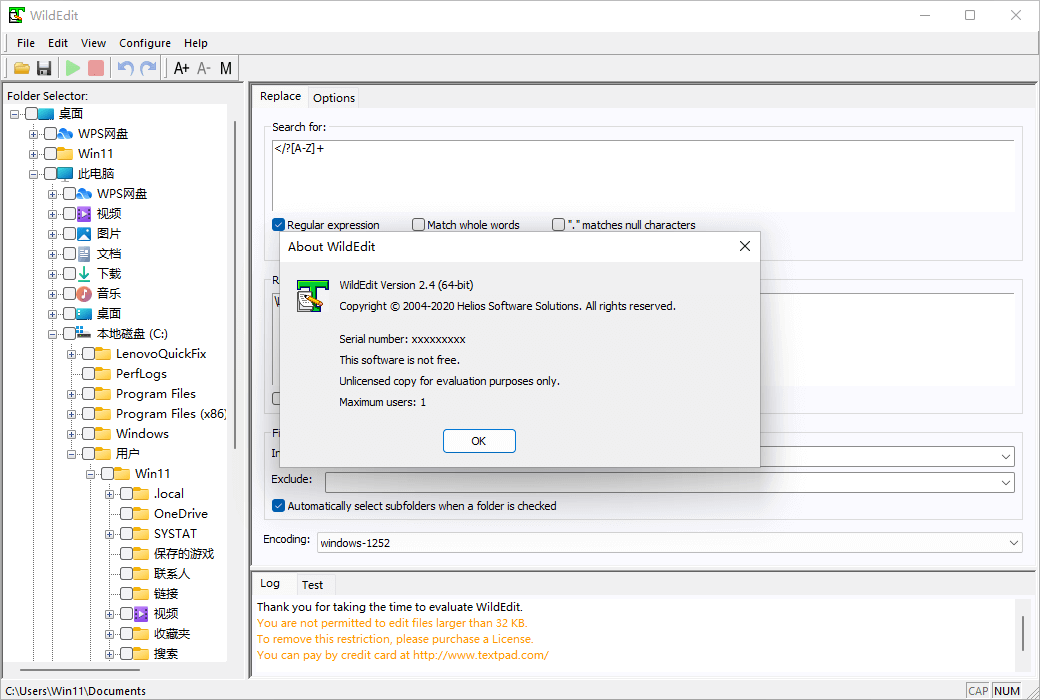Click the 文档 documents icon
This screenshot has height=700, width=1040.
point(84,253)
